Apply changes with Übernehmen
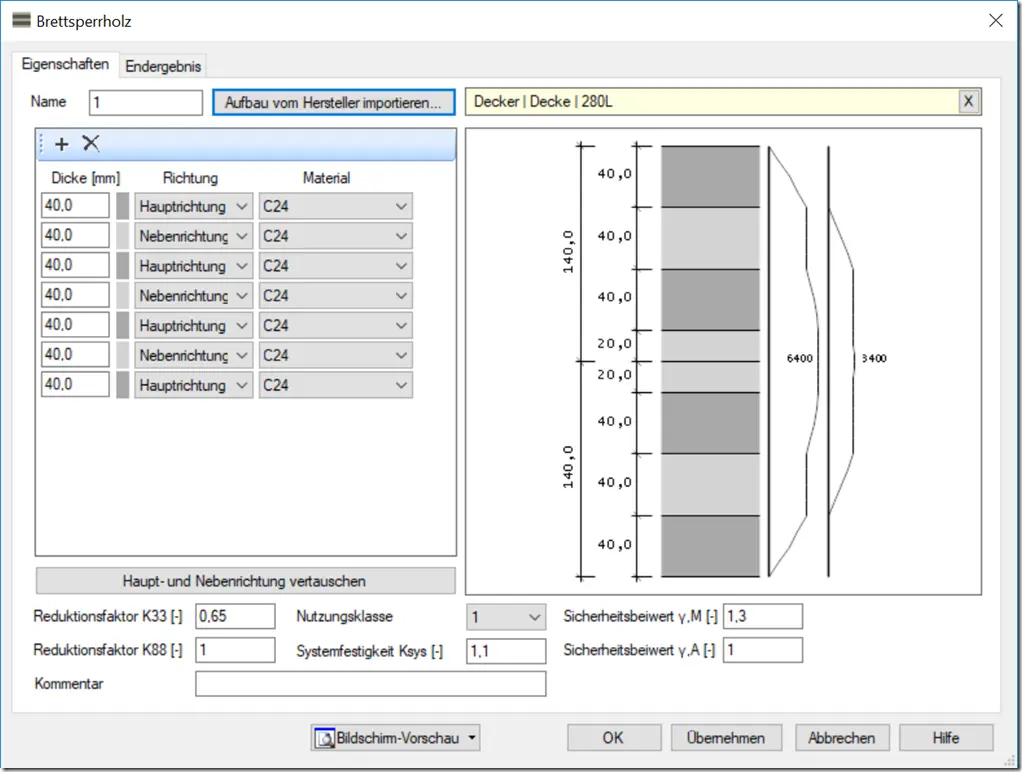Image resolution: width=1022 pixels, height=772 pixels. point(726,738)
